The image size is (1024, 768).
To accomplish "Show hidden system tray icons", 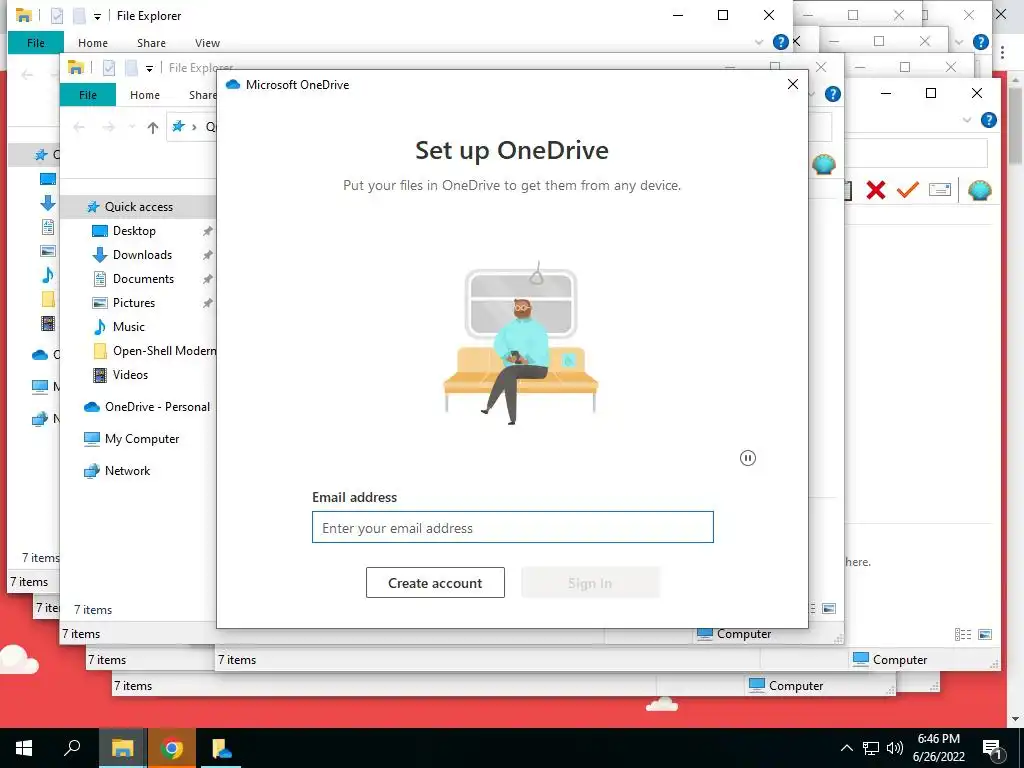I will [846, 748].
